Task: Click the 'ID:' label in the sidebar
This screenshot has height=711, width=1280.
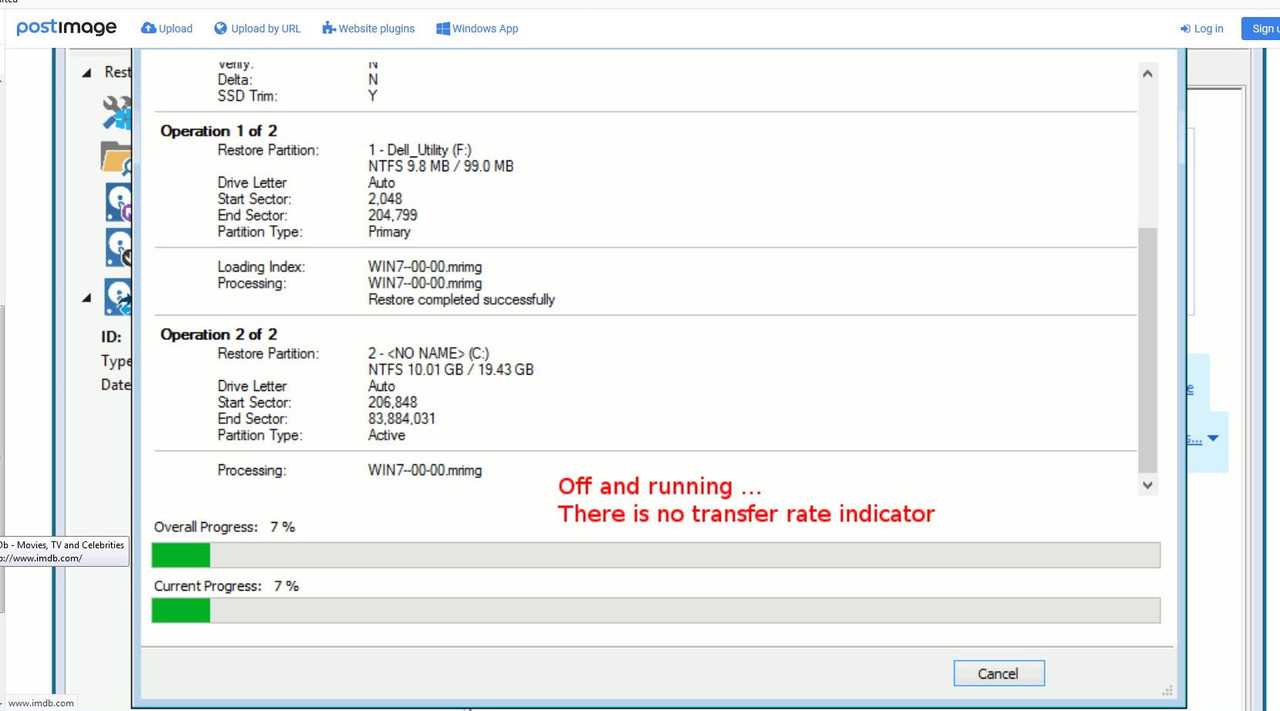Action: pos(111,337)
